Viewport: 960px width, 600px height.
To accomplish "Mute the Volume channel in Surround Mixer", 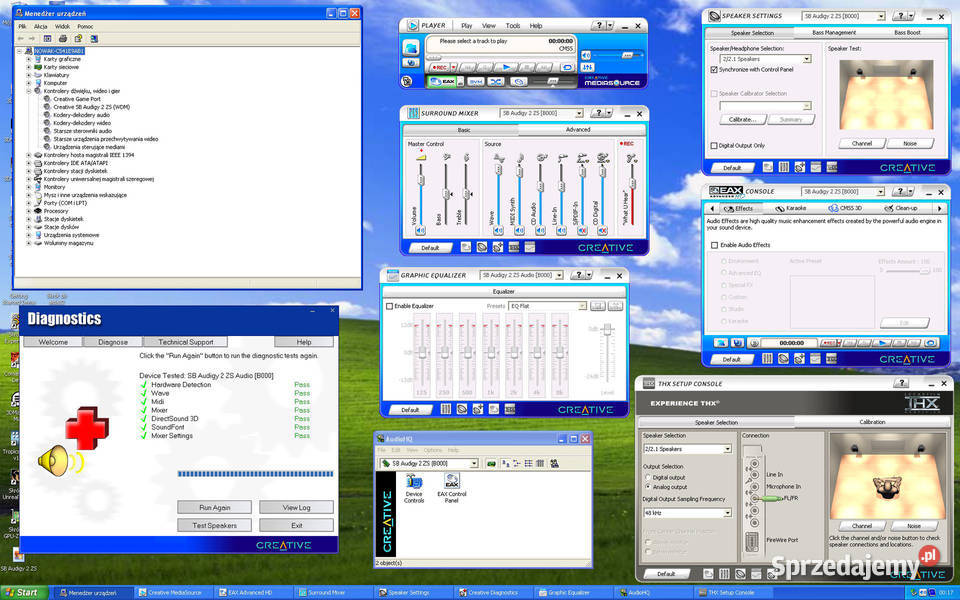I will pos(420,230).
